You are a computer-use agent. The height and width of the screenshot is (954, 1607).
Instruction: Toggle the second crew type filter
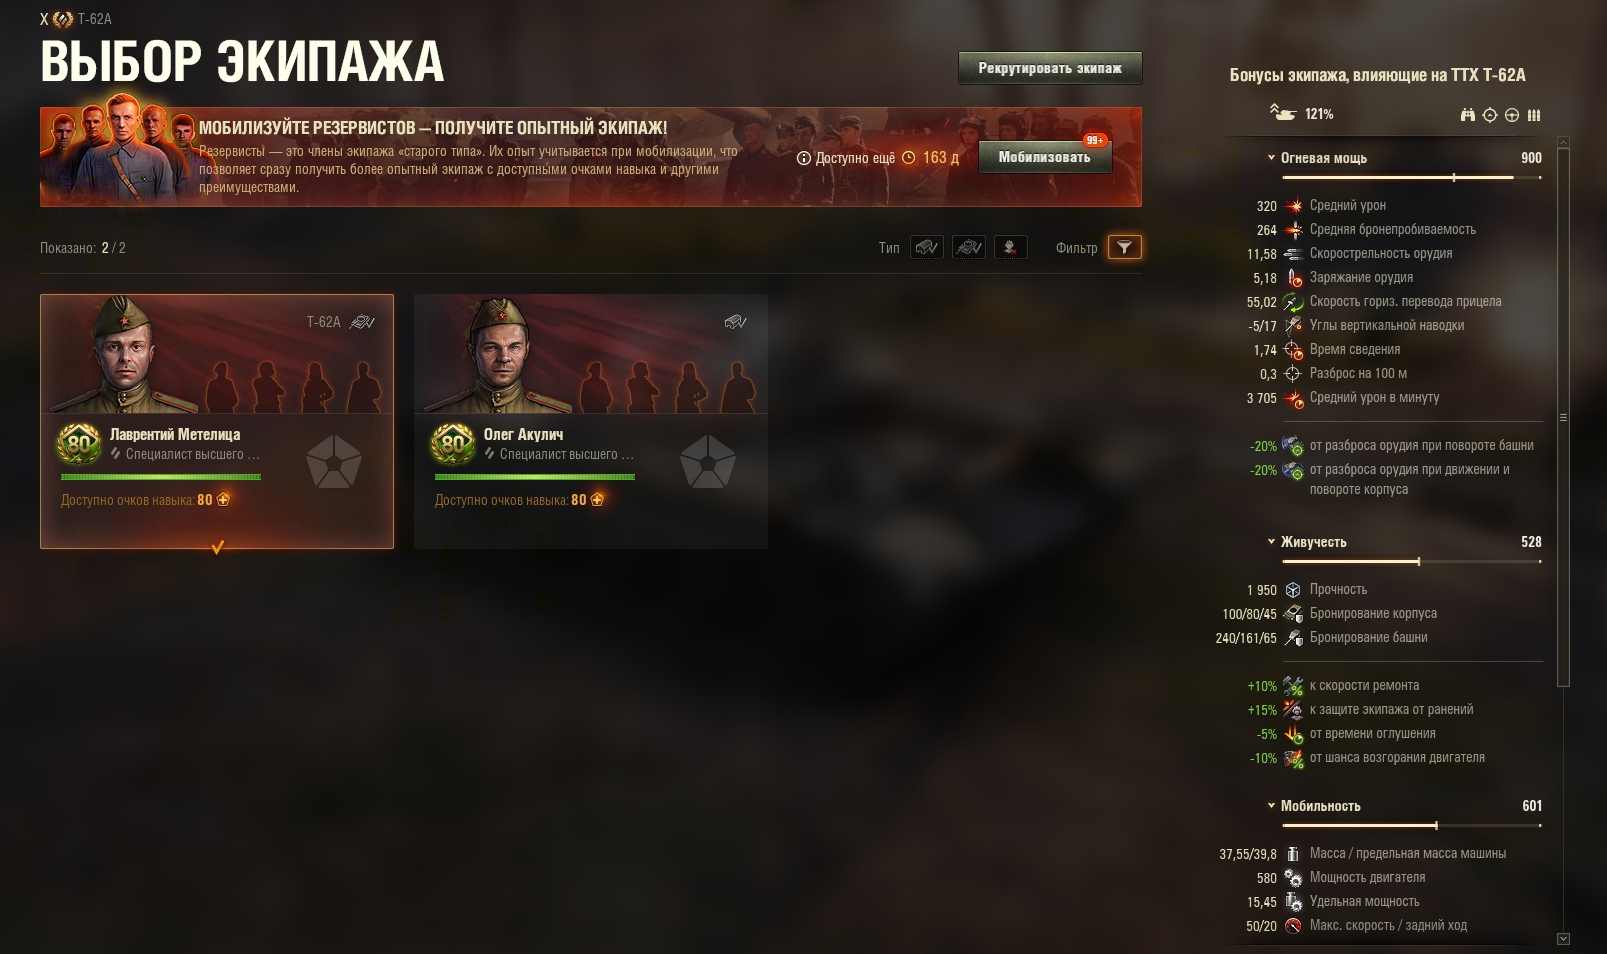tap(969, 247)
